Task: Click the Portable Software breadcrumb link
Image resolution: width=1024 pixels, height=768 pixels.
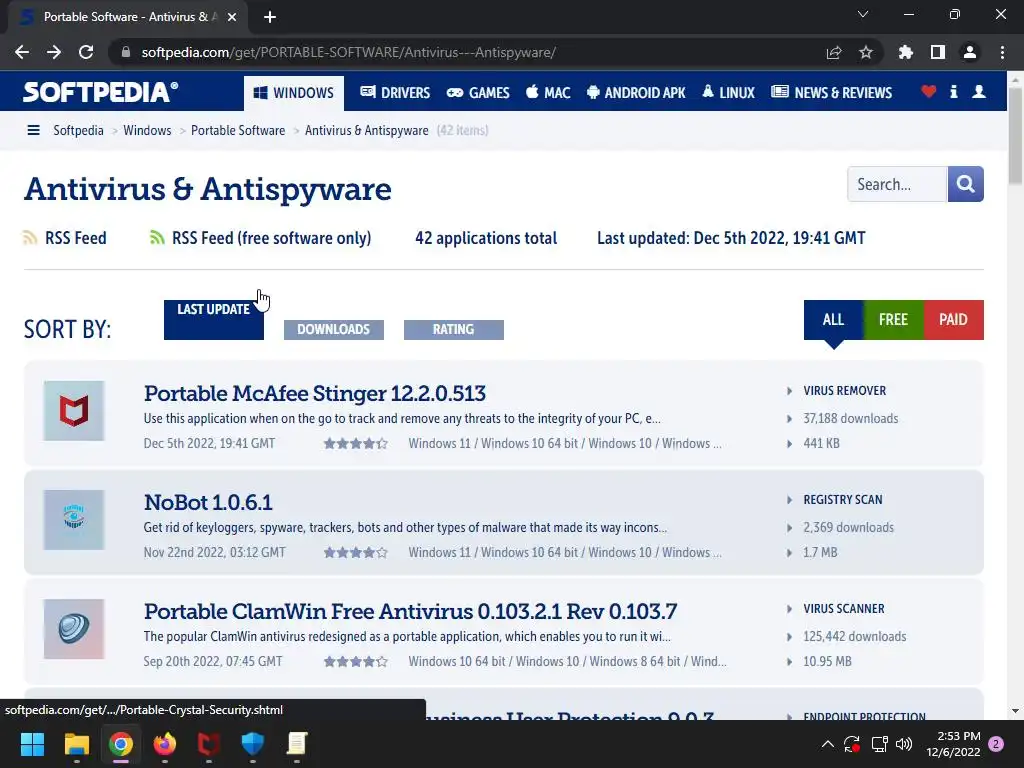Action: [238, 131]
